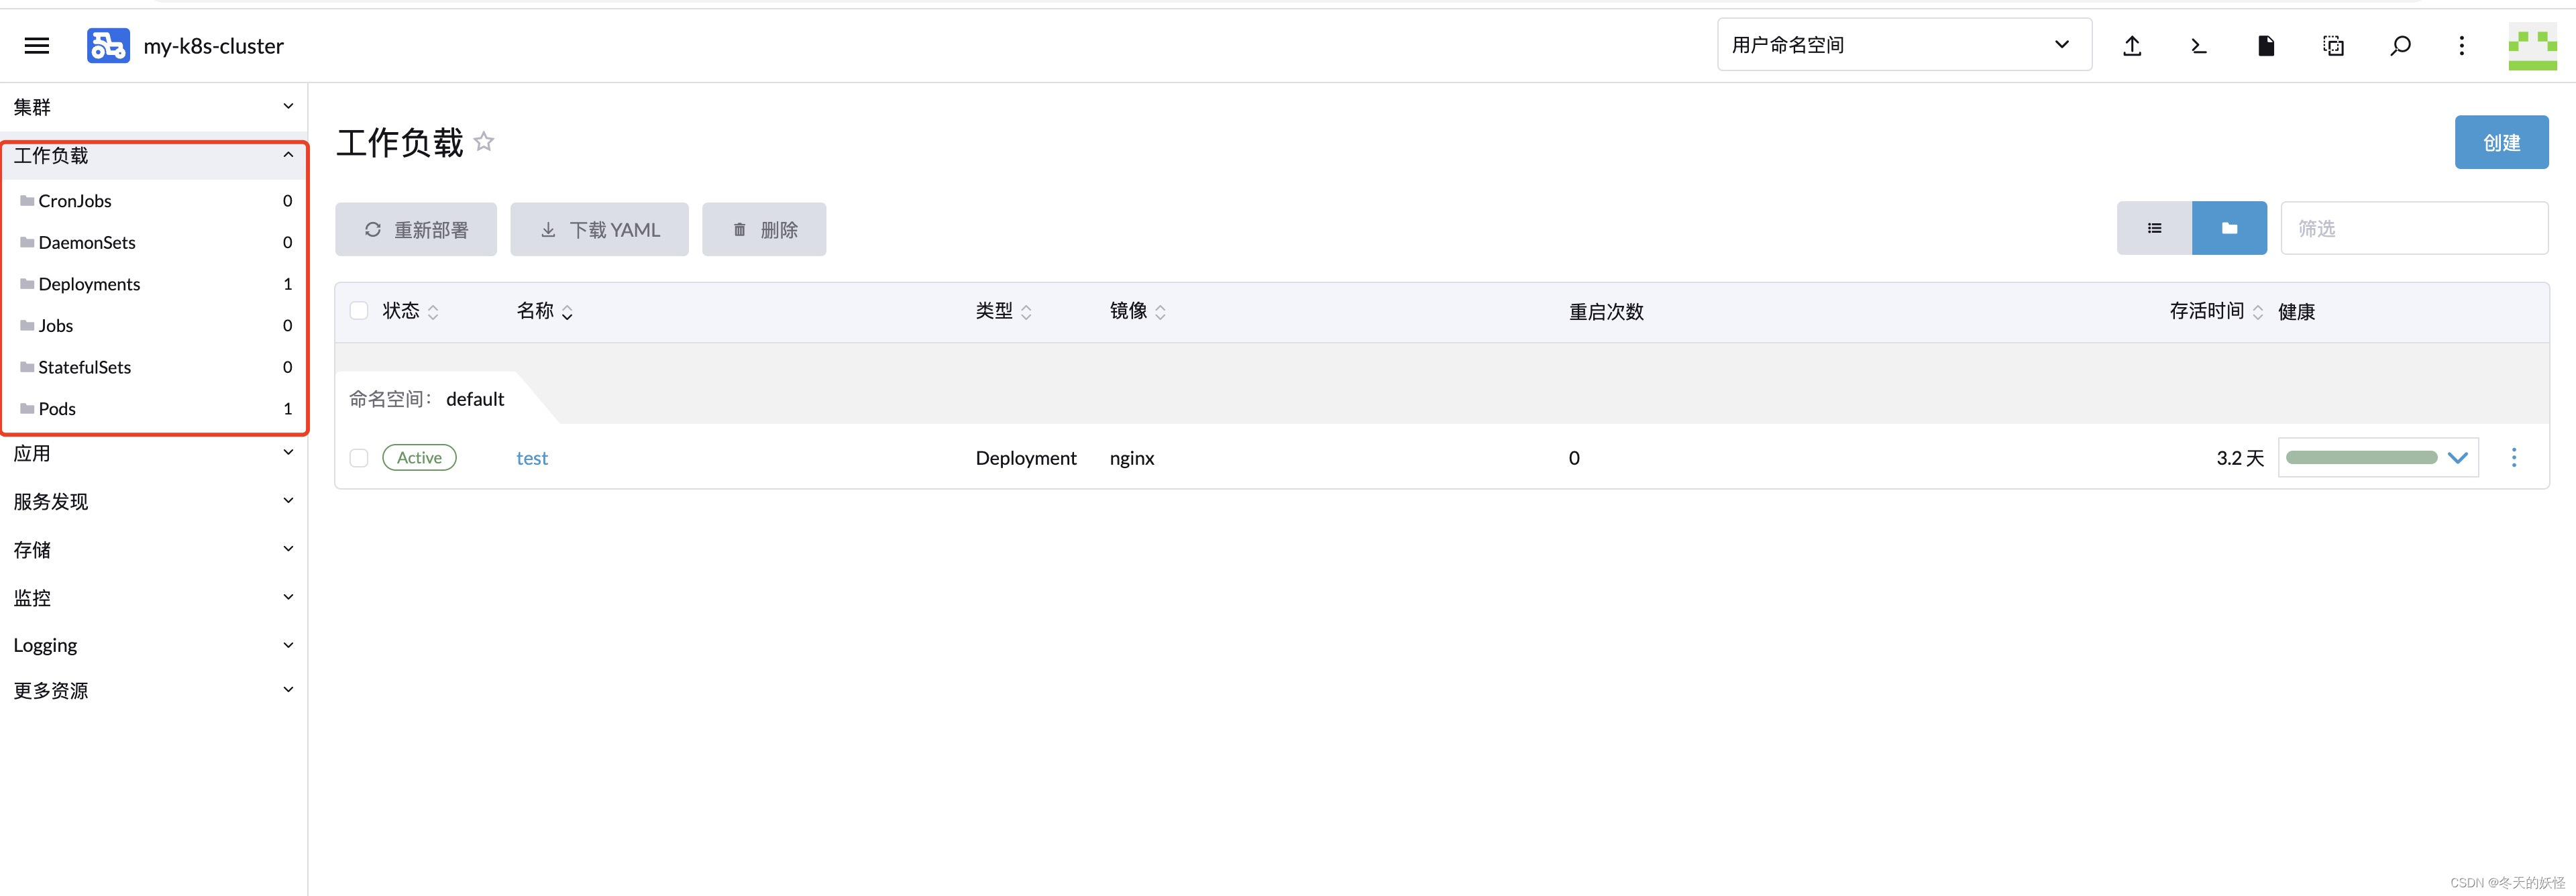The width and height of the screenshot is (2576, 896).
Task: Click the 创建 create button
Action: point(2501,142)
